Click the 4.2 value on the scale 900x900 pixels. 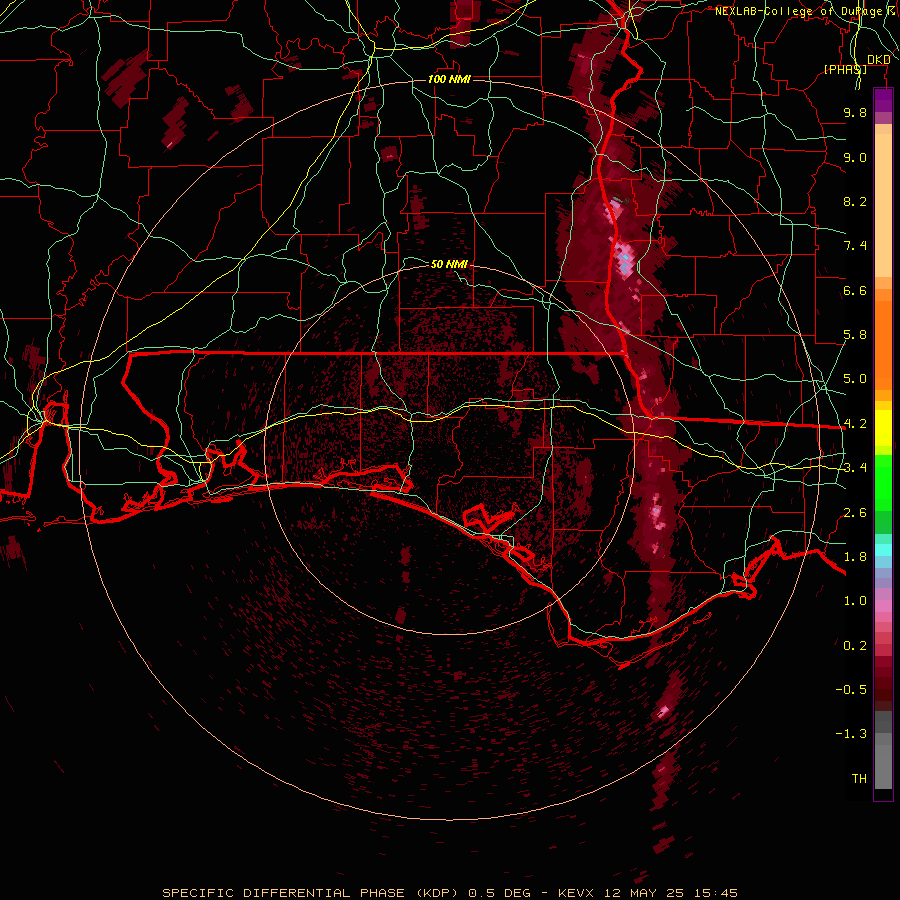point(855,424)
